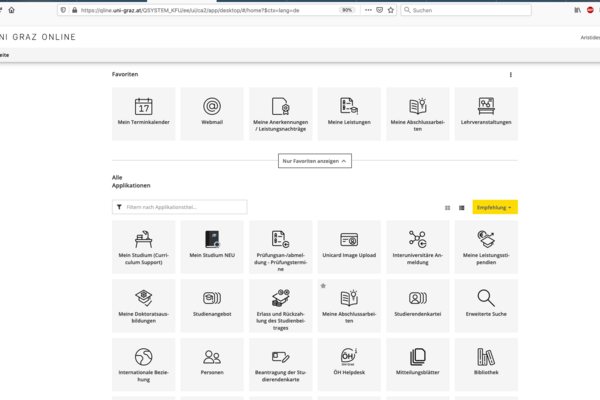
Task: Open Mein Terminkalender calendar tile
Action: point(143,114)
